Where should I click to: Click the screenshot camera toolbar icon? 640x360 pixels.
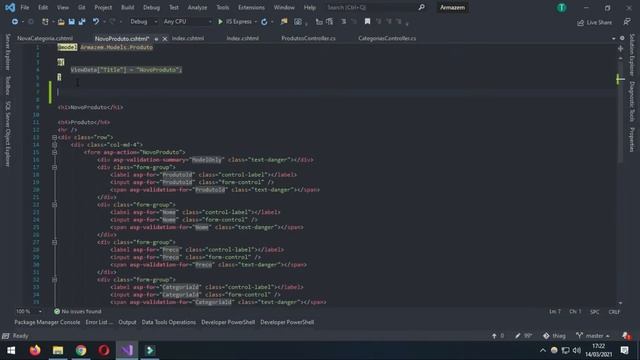click(x=298, y=22)
